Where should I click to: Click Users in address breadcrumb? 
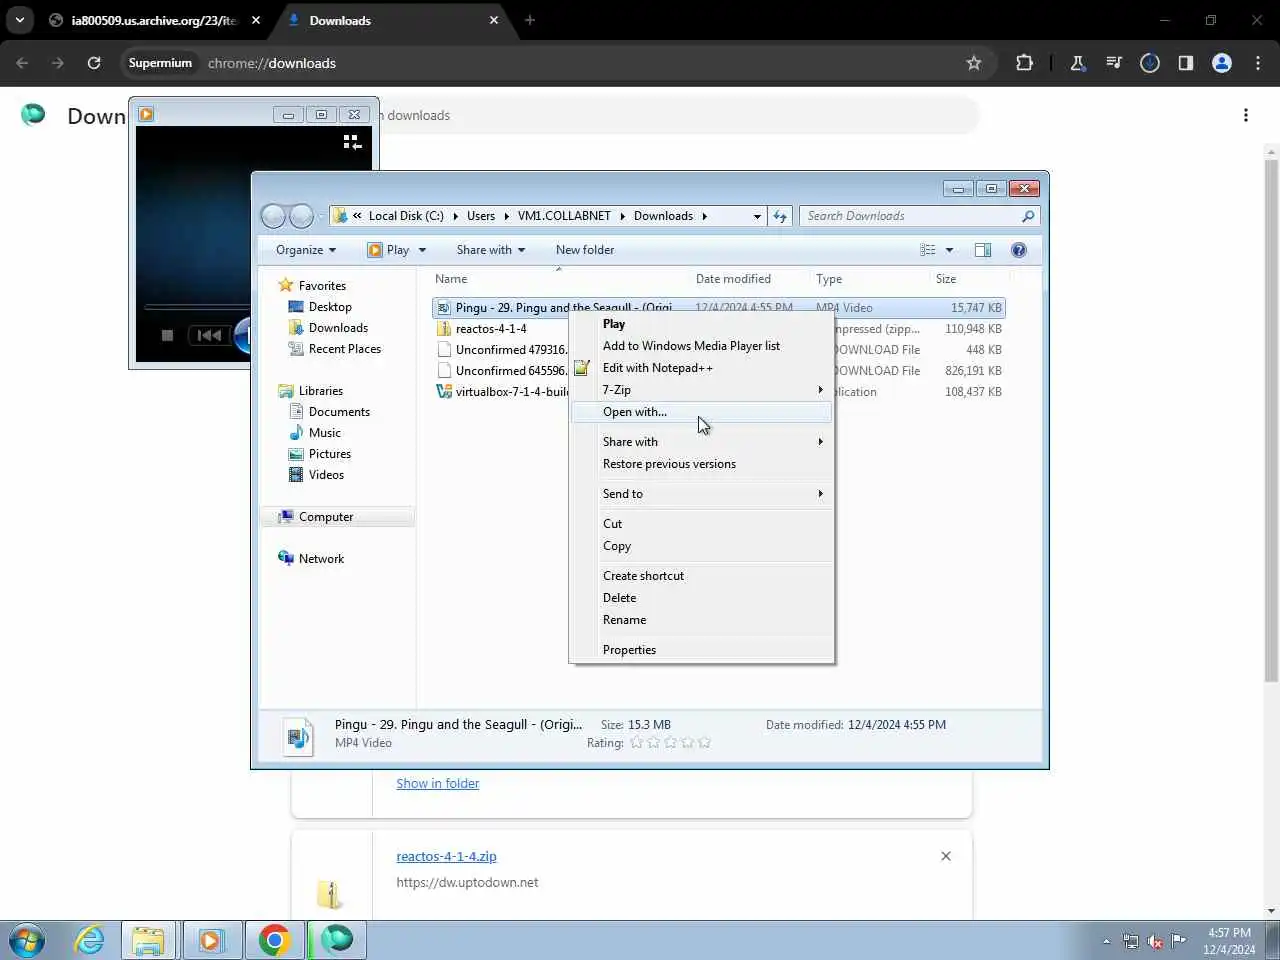pyautogui.click(x=481, y=216)
